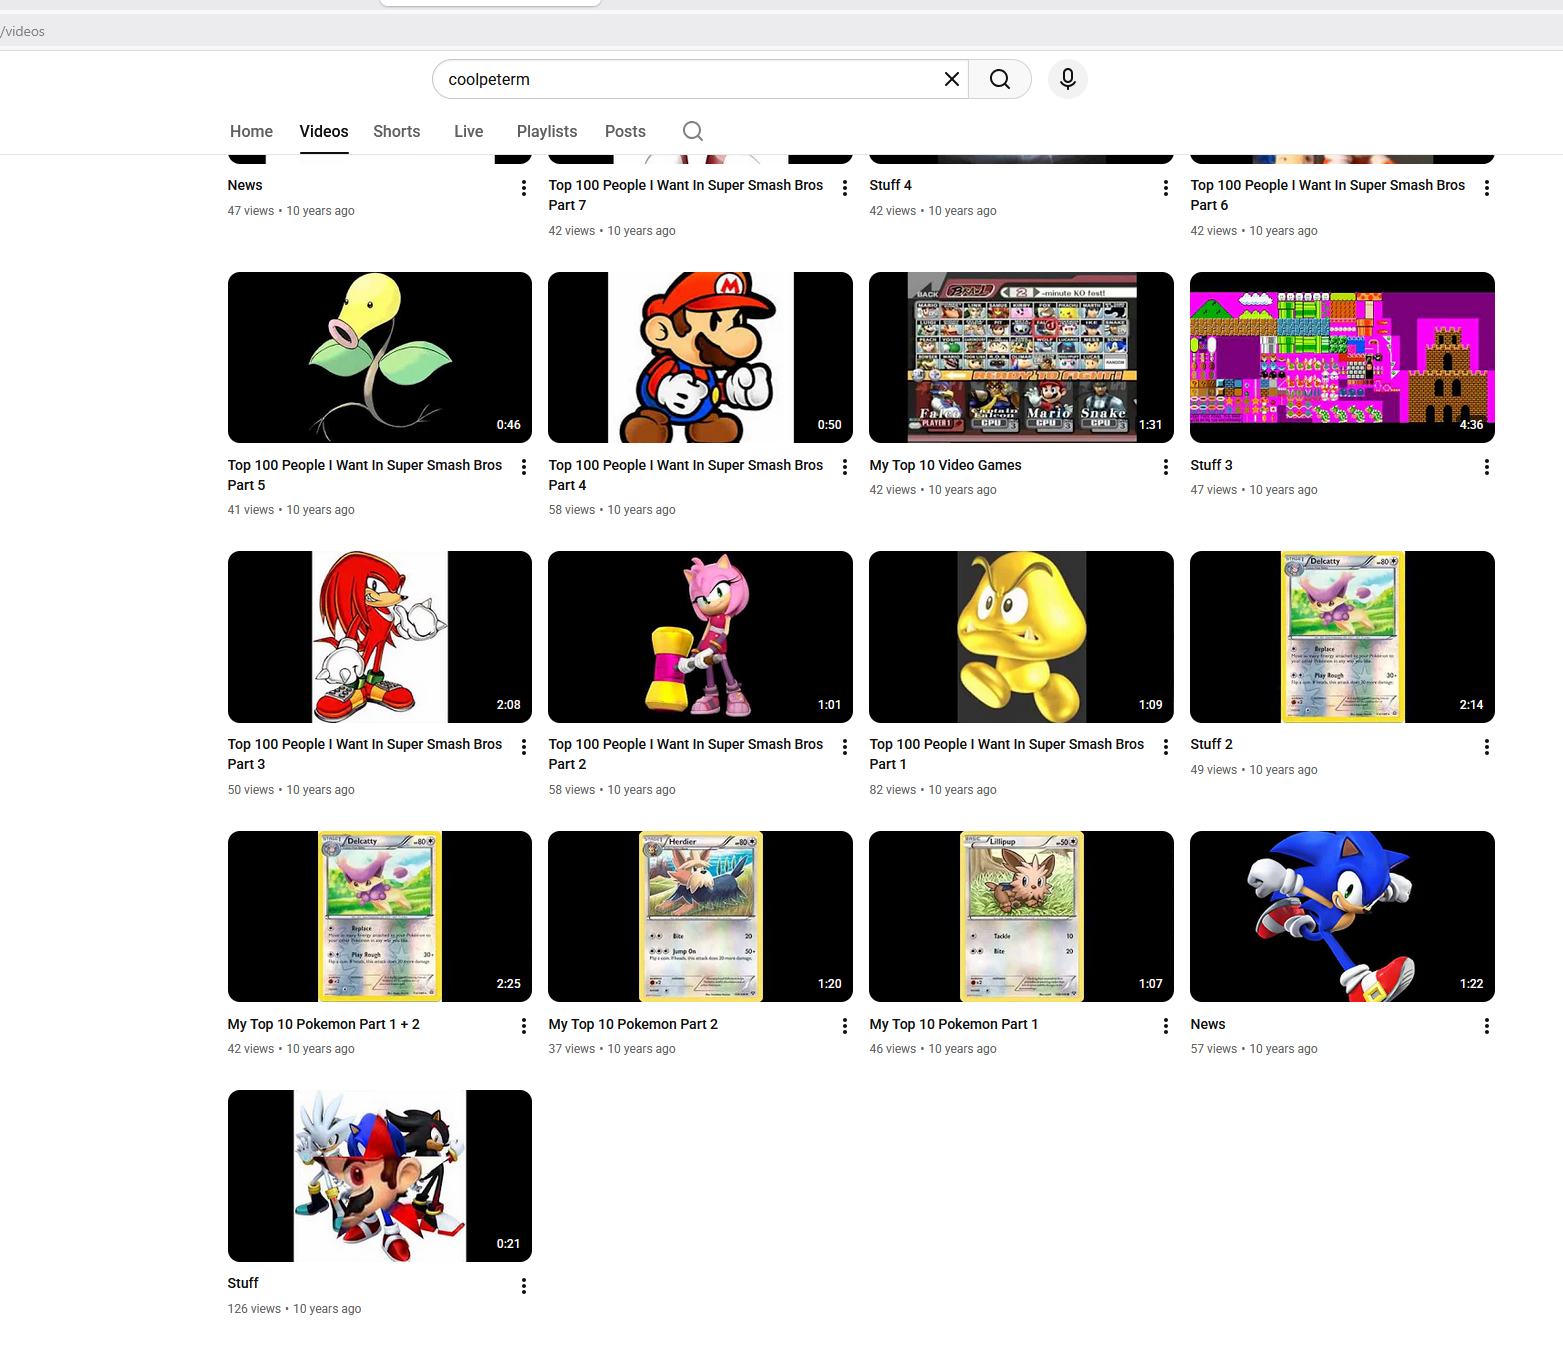Screen dimensions: 1563x1349
Task: Select the Posts tab
Action: pyautogui.click(x=625, y=131)
